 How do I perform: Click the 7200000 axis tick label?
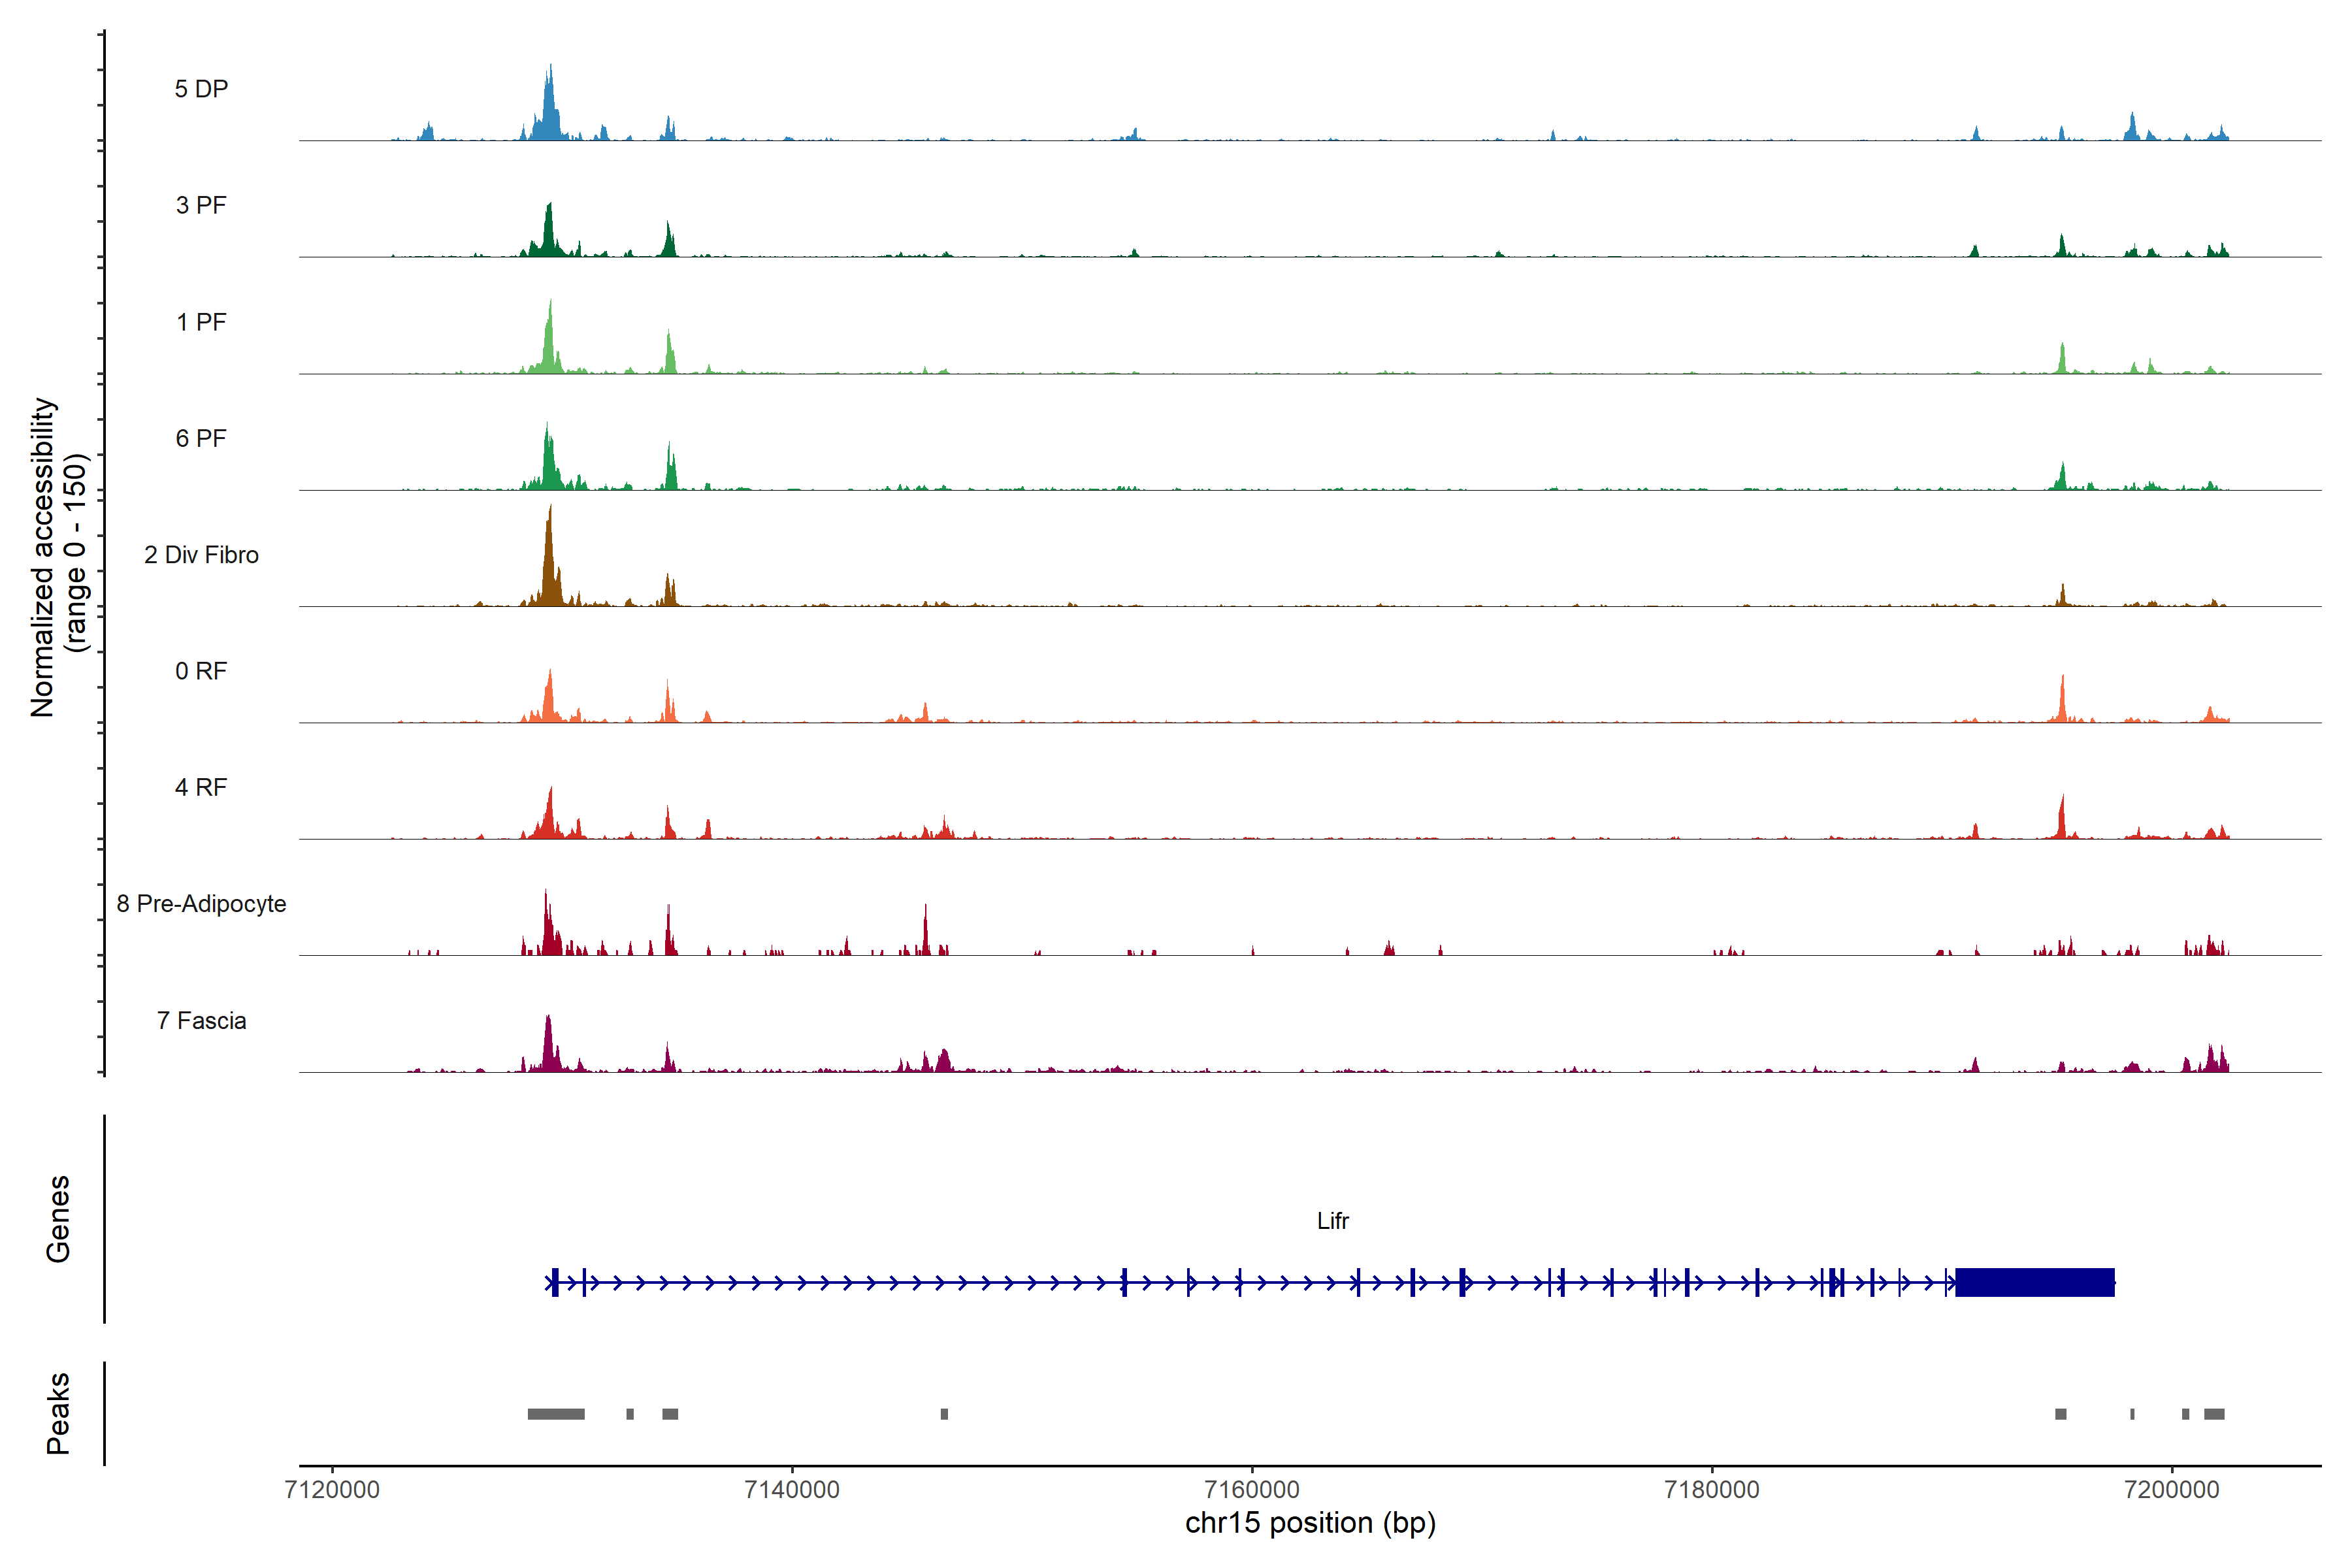pos(2171,1489)
